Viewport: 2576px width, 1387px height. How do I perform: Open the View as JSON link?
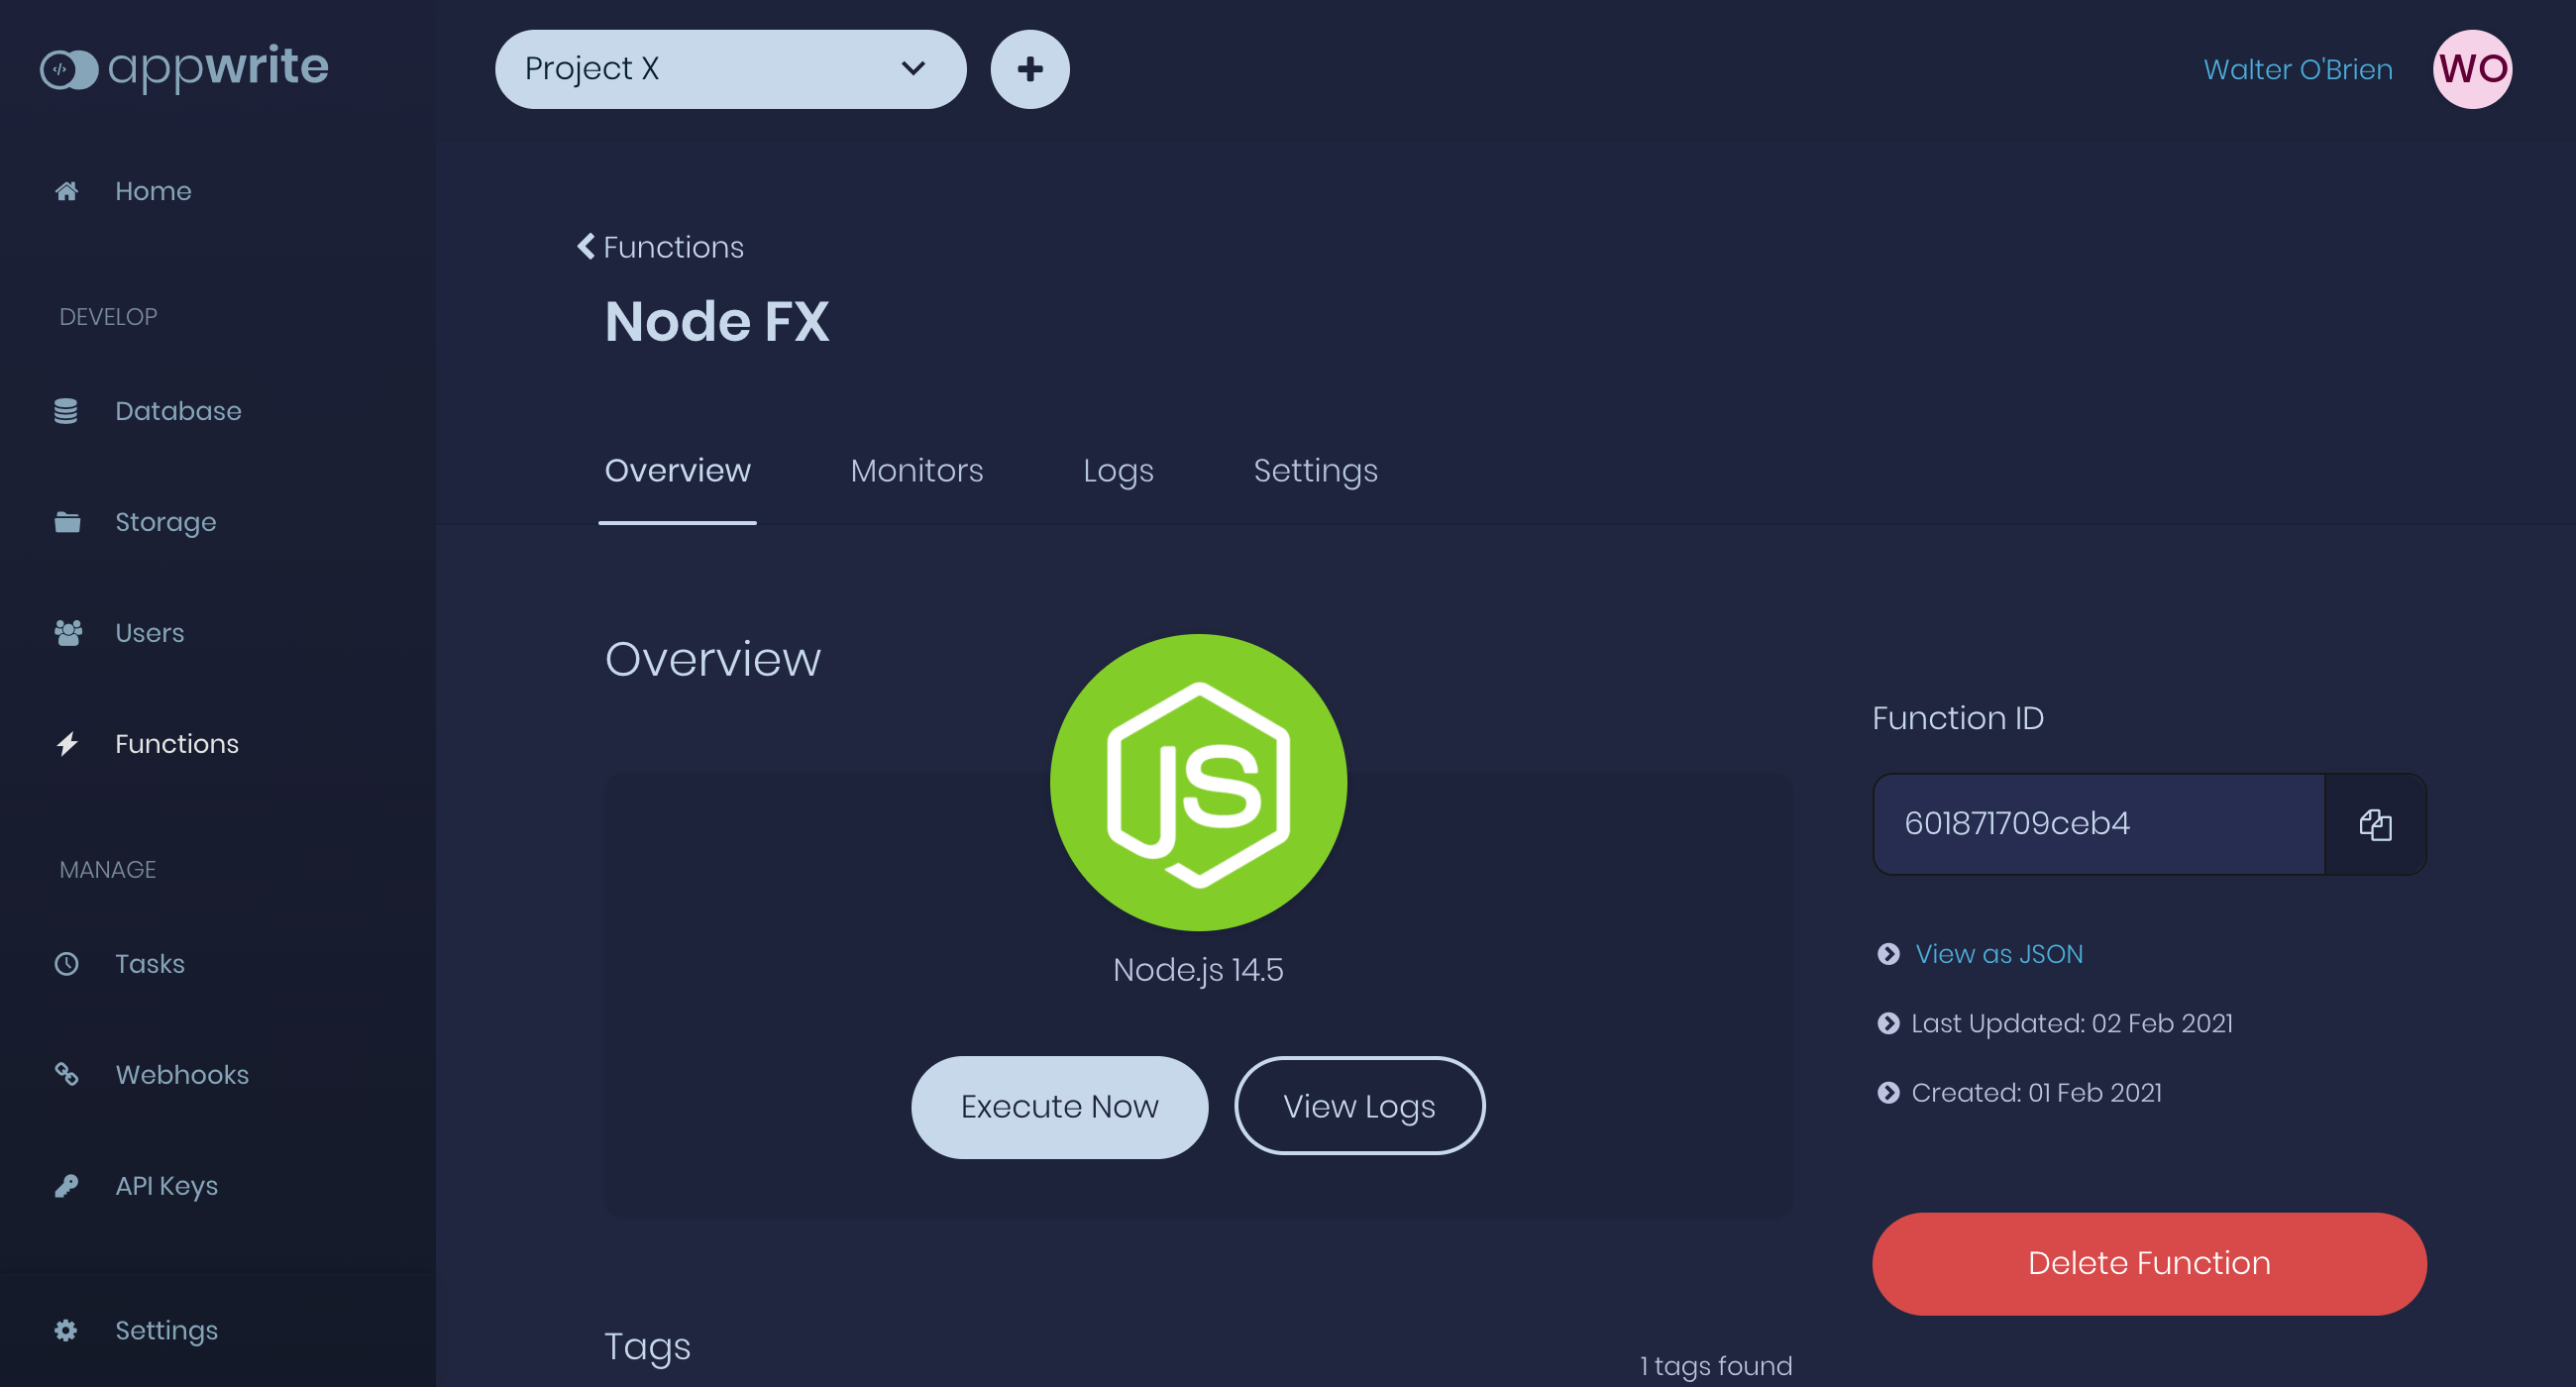point(1998,954)
